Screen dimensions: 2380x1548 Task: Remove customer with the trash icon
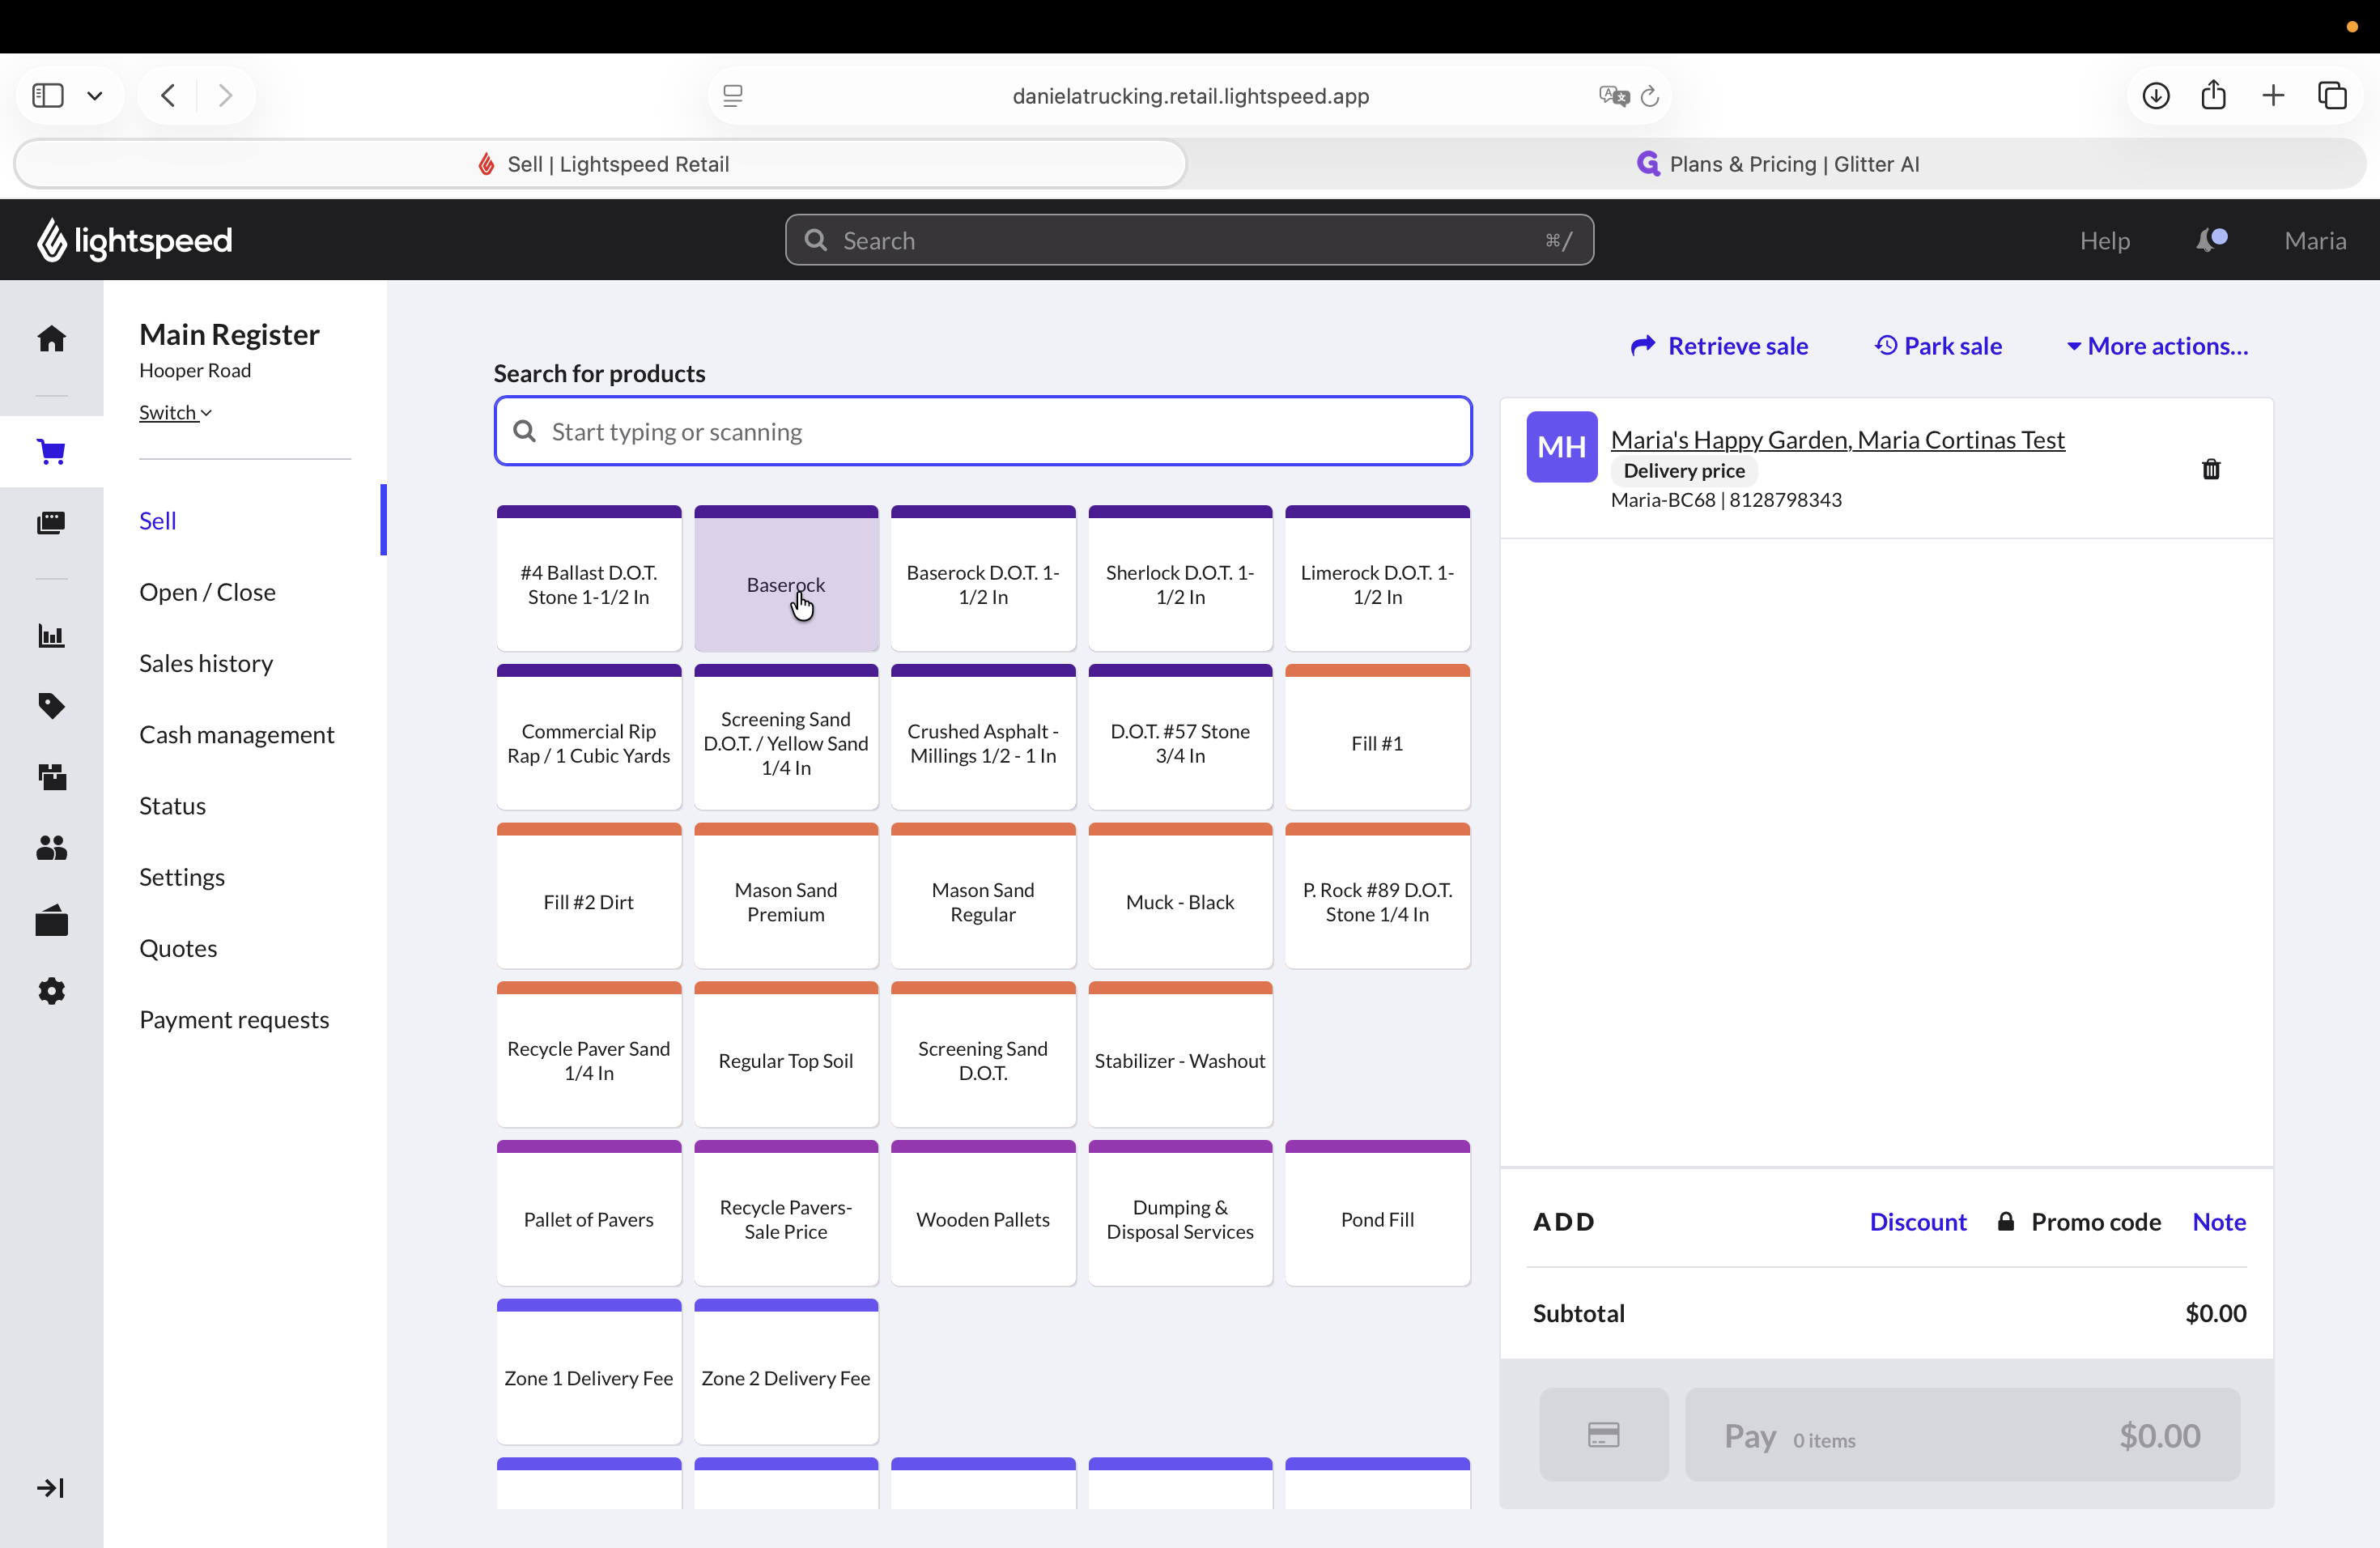(x=2211, y=469)
